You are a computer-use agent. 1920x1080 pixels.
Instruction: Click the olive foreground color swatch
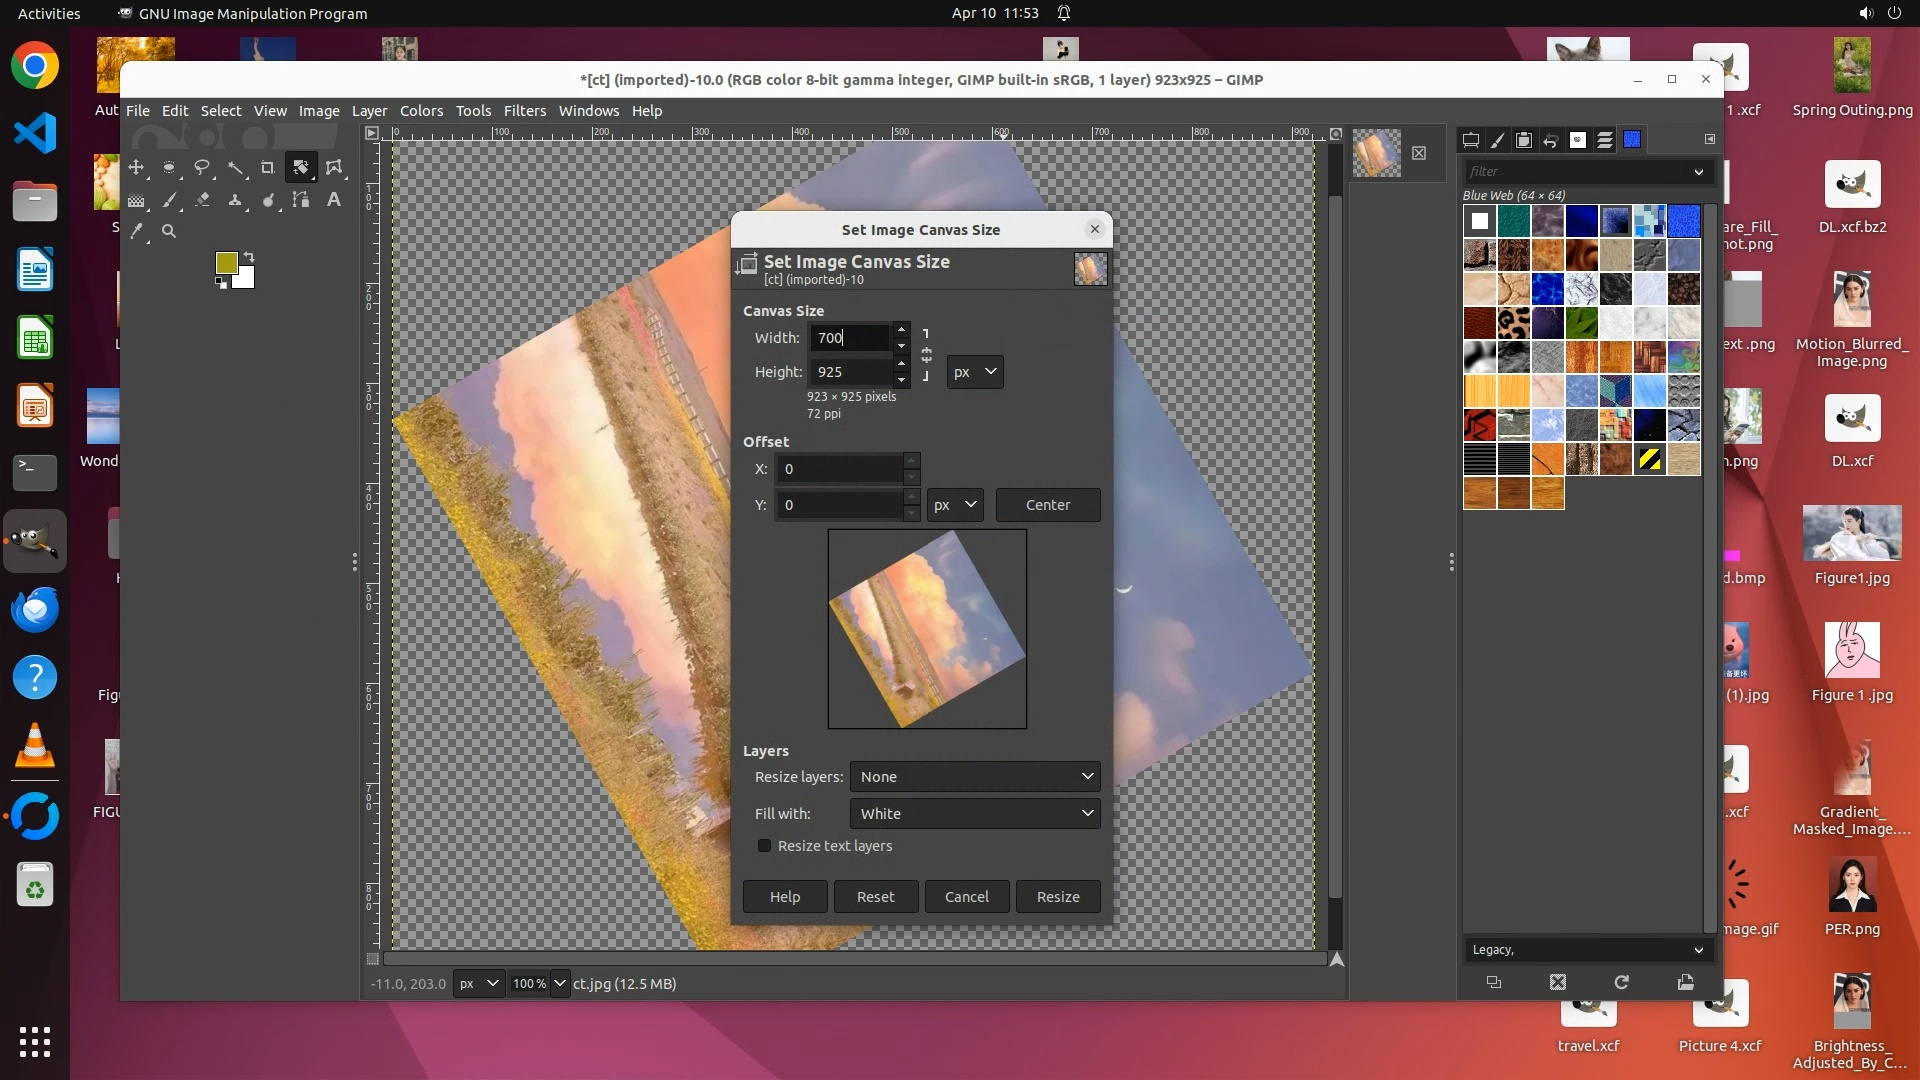pyautogui.click(x=226, y=263)
